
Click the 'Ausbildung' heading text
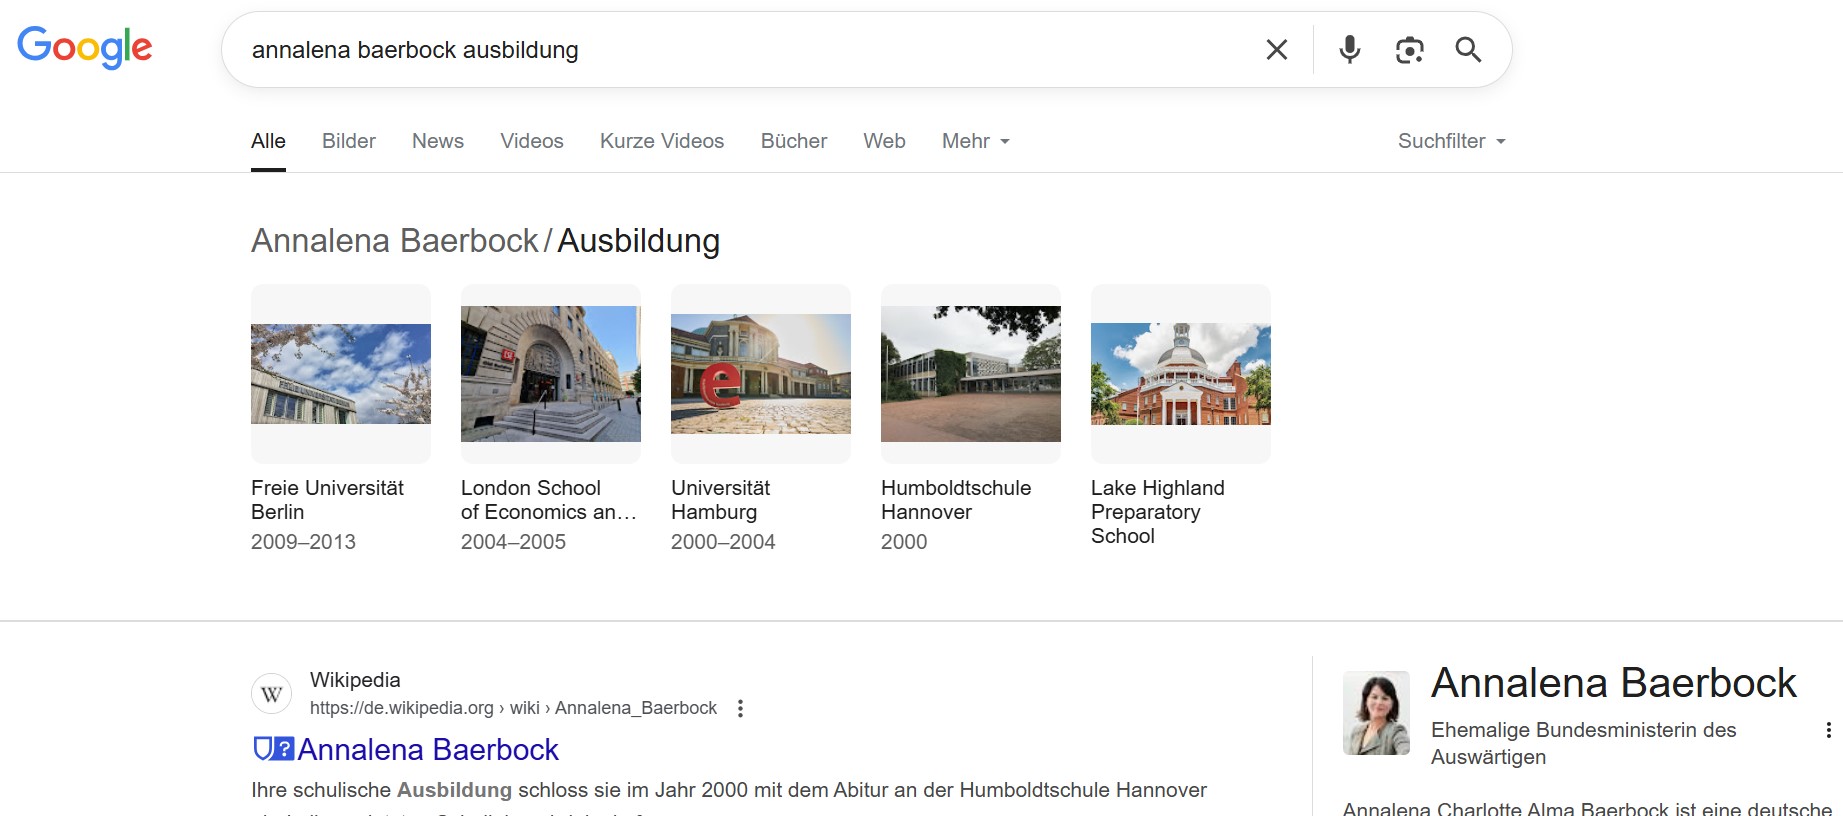click(639, 241)
